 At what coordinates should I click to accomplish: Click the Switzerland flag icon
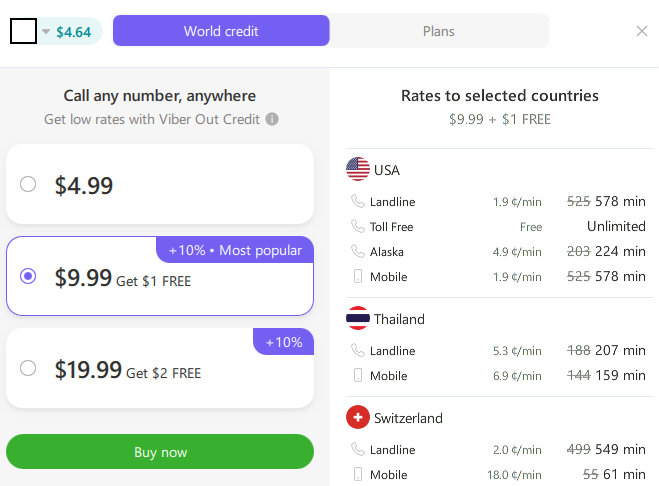point(358,417)
